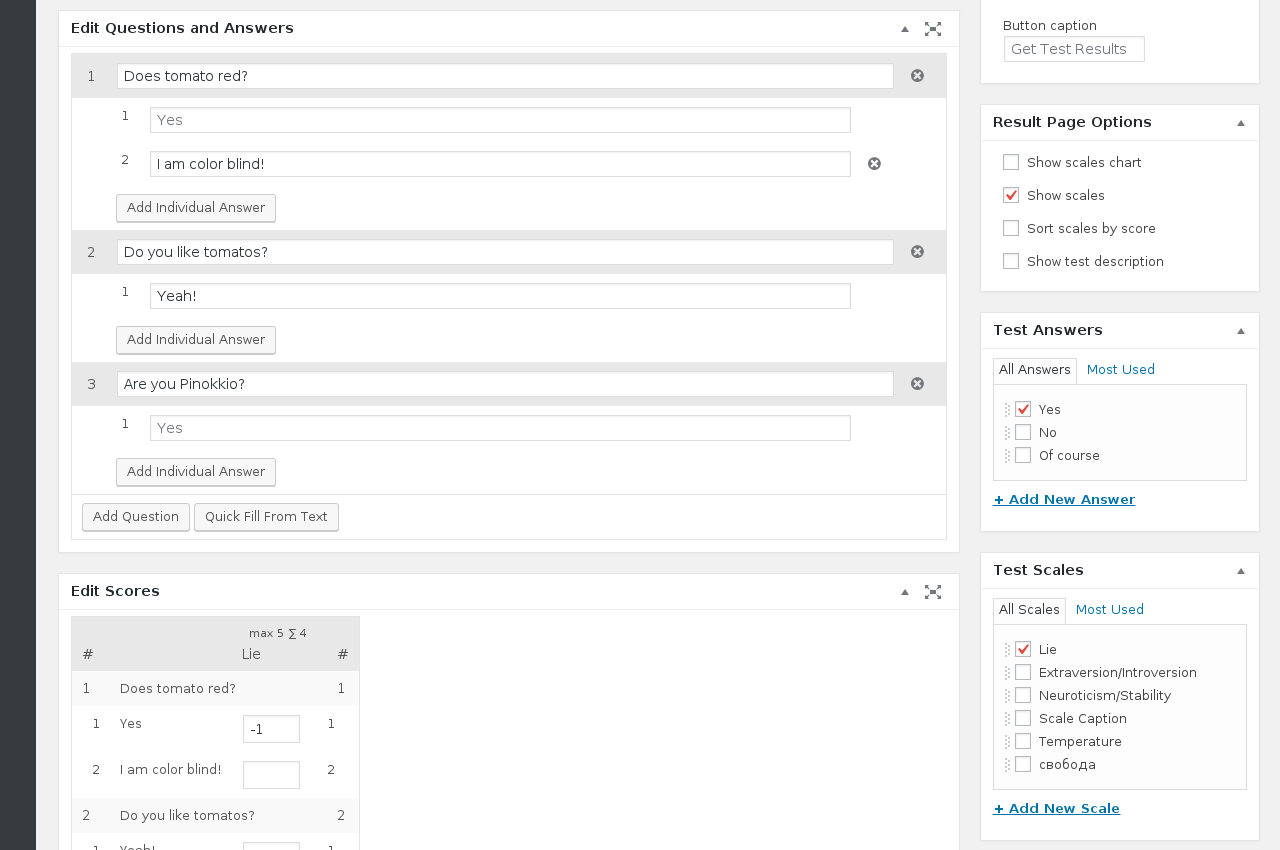Image resolution: width=1280 pixels, height=850 pixels.
Task: Click the 'Add Question' button
Action: tap(136, 517)
